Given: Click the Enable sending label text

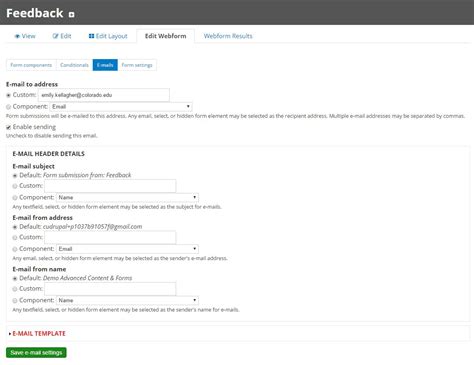Looking at the screenshot, I should [34, 127].
